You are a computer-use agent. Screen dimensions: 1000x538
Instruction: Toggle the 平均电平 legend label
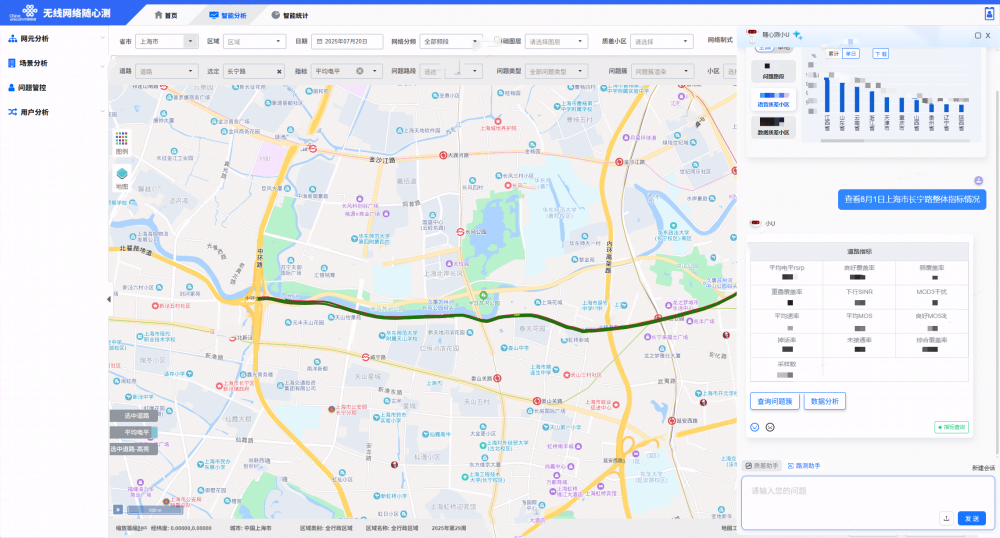pyautogui.click(x=134, y=432)
